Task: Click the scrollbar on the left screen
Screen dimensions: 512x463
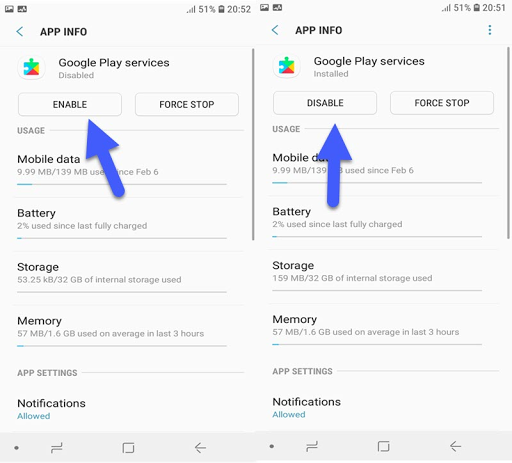Action: tap(253, 144)
